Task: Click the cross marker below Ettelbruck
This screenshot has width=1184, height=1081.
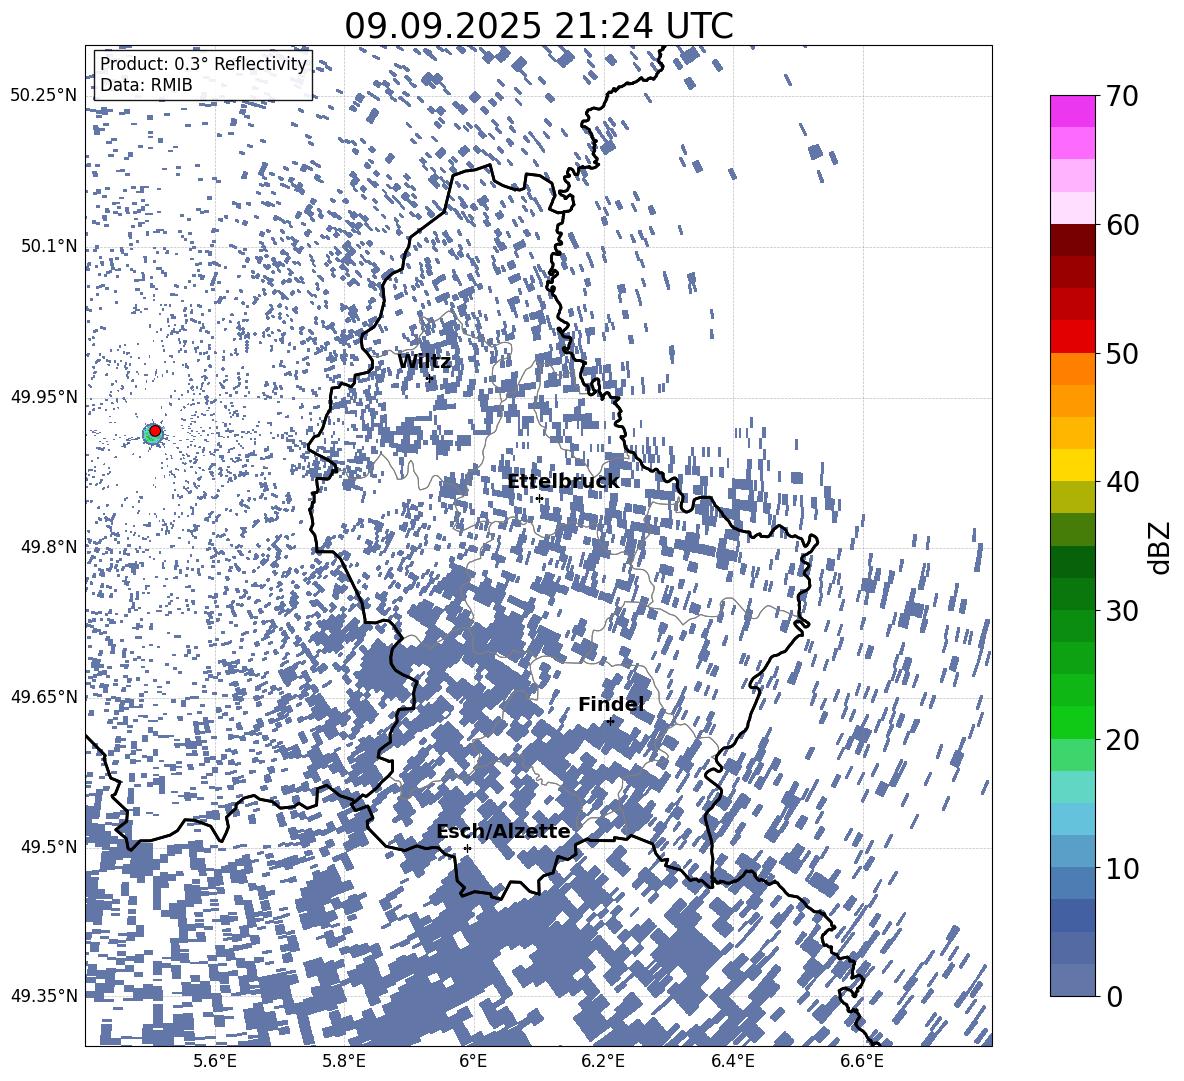Action: [x=539, y=498]
